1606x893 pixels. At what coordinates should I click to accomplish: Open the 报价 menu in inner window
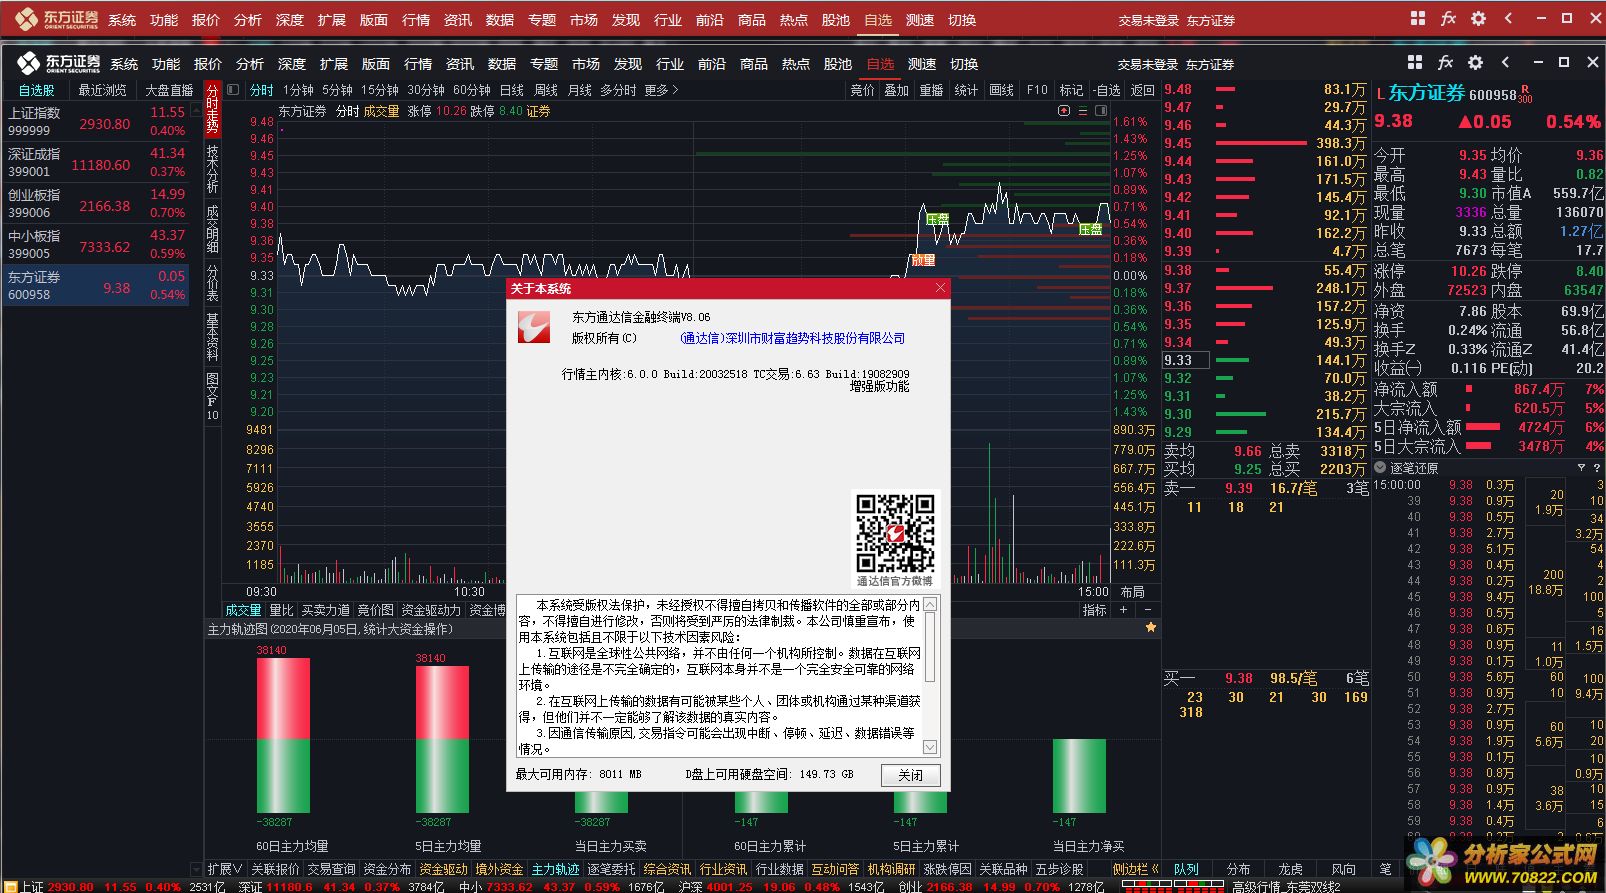(x=208, y=64)
